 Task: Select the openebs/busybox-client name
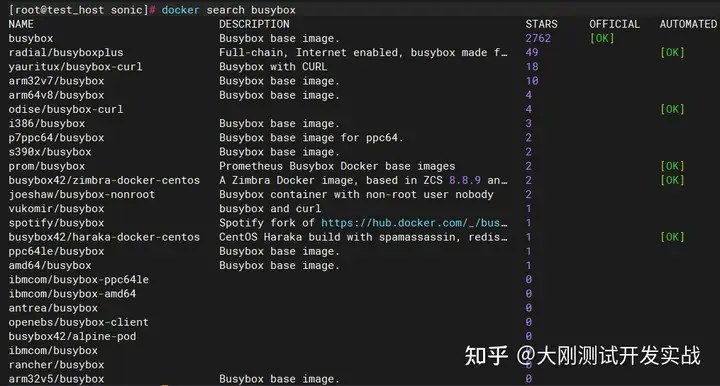79,322
